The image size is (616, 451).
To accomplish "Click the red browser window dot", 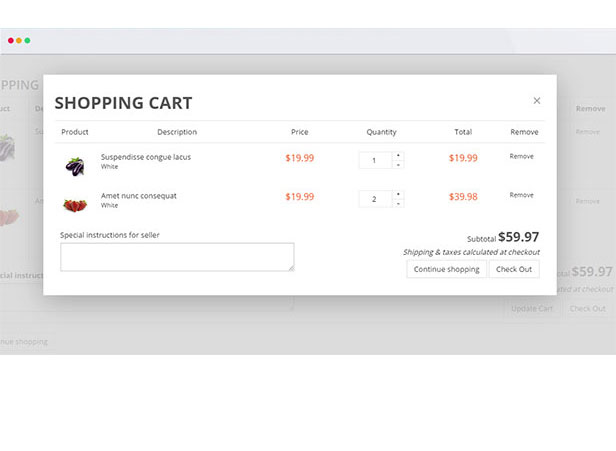I will coord(11,40).
